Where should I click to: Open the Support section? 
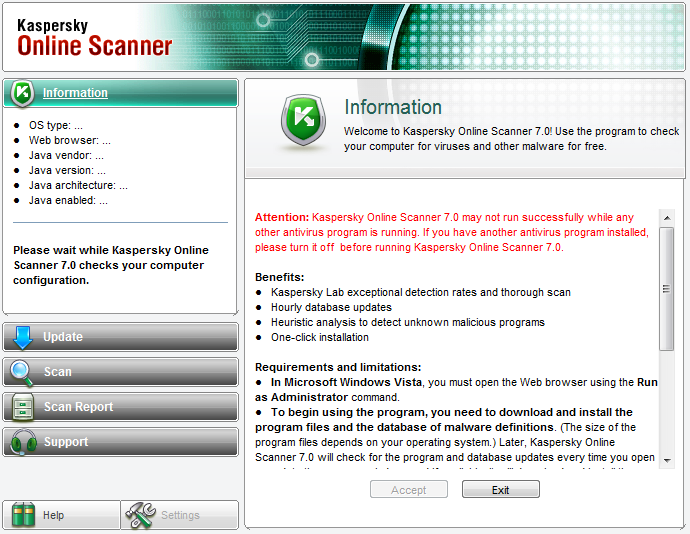pyautogui.click(x=121, y=442)
